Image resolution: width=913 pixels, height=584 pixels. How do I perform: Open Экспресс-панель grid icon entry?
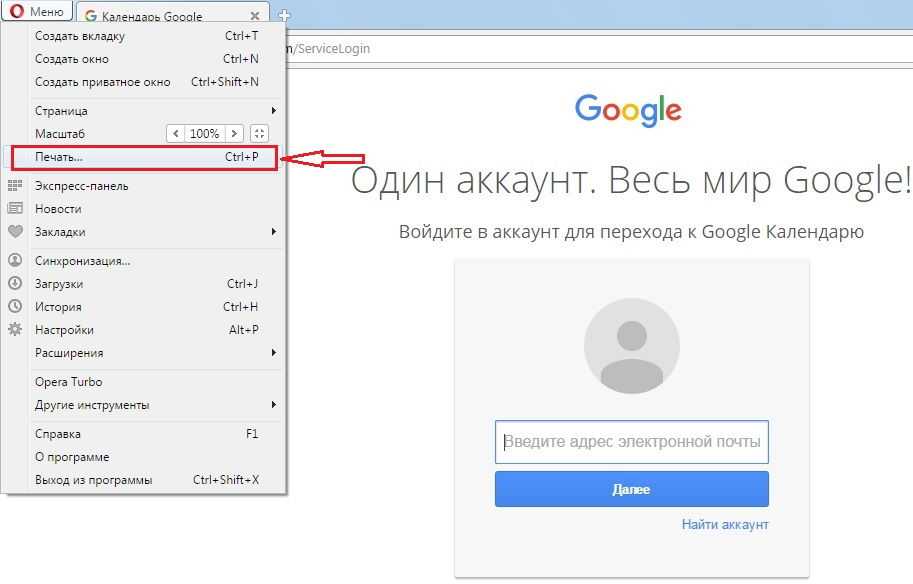pyautogui.click(x=82, y=186)
